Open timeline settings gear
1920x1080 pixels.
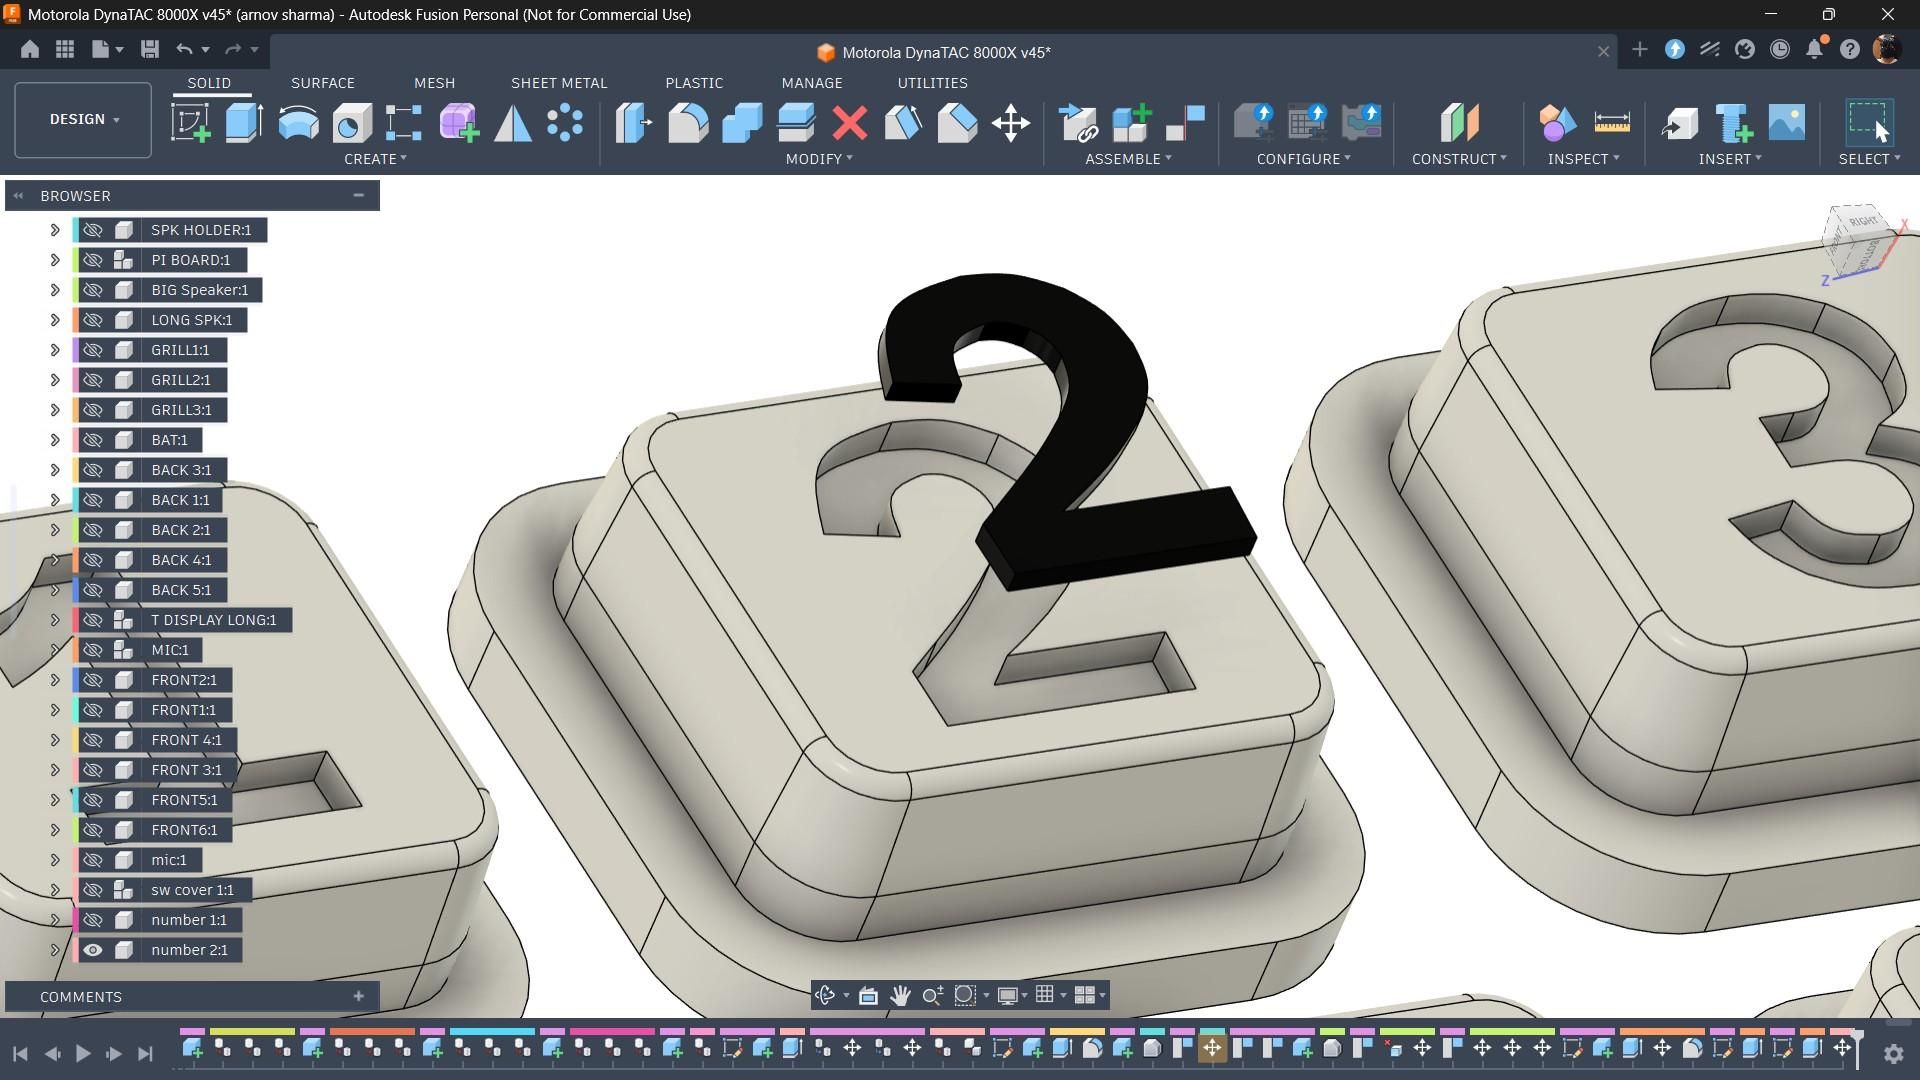pos(1893,1053)
